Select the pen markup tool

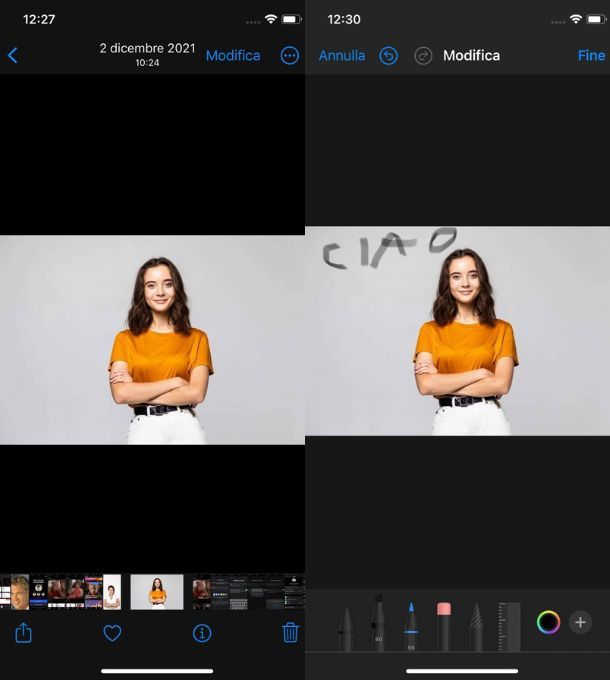pos(346,629)
